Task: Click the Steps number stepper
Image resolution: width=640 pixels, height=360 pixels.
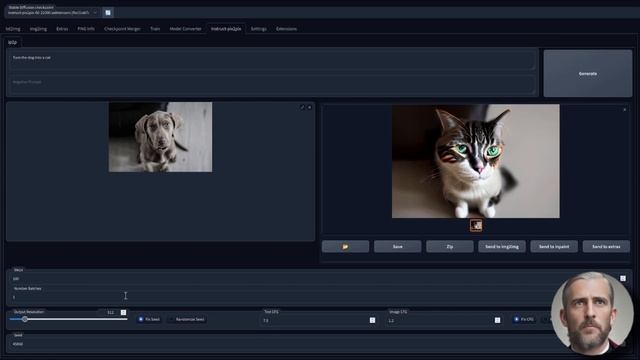Action: pyautogui.click(x=623, y=278)
